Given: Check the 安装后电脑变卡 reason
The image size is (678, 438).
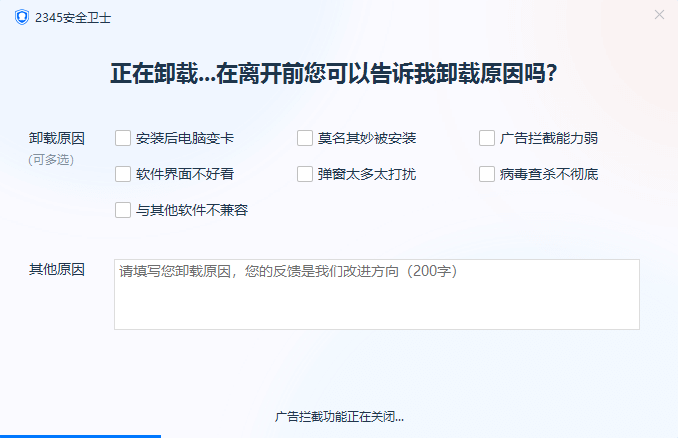Looking at the screenshot, I should pos(123,138).
